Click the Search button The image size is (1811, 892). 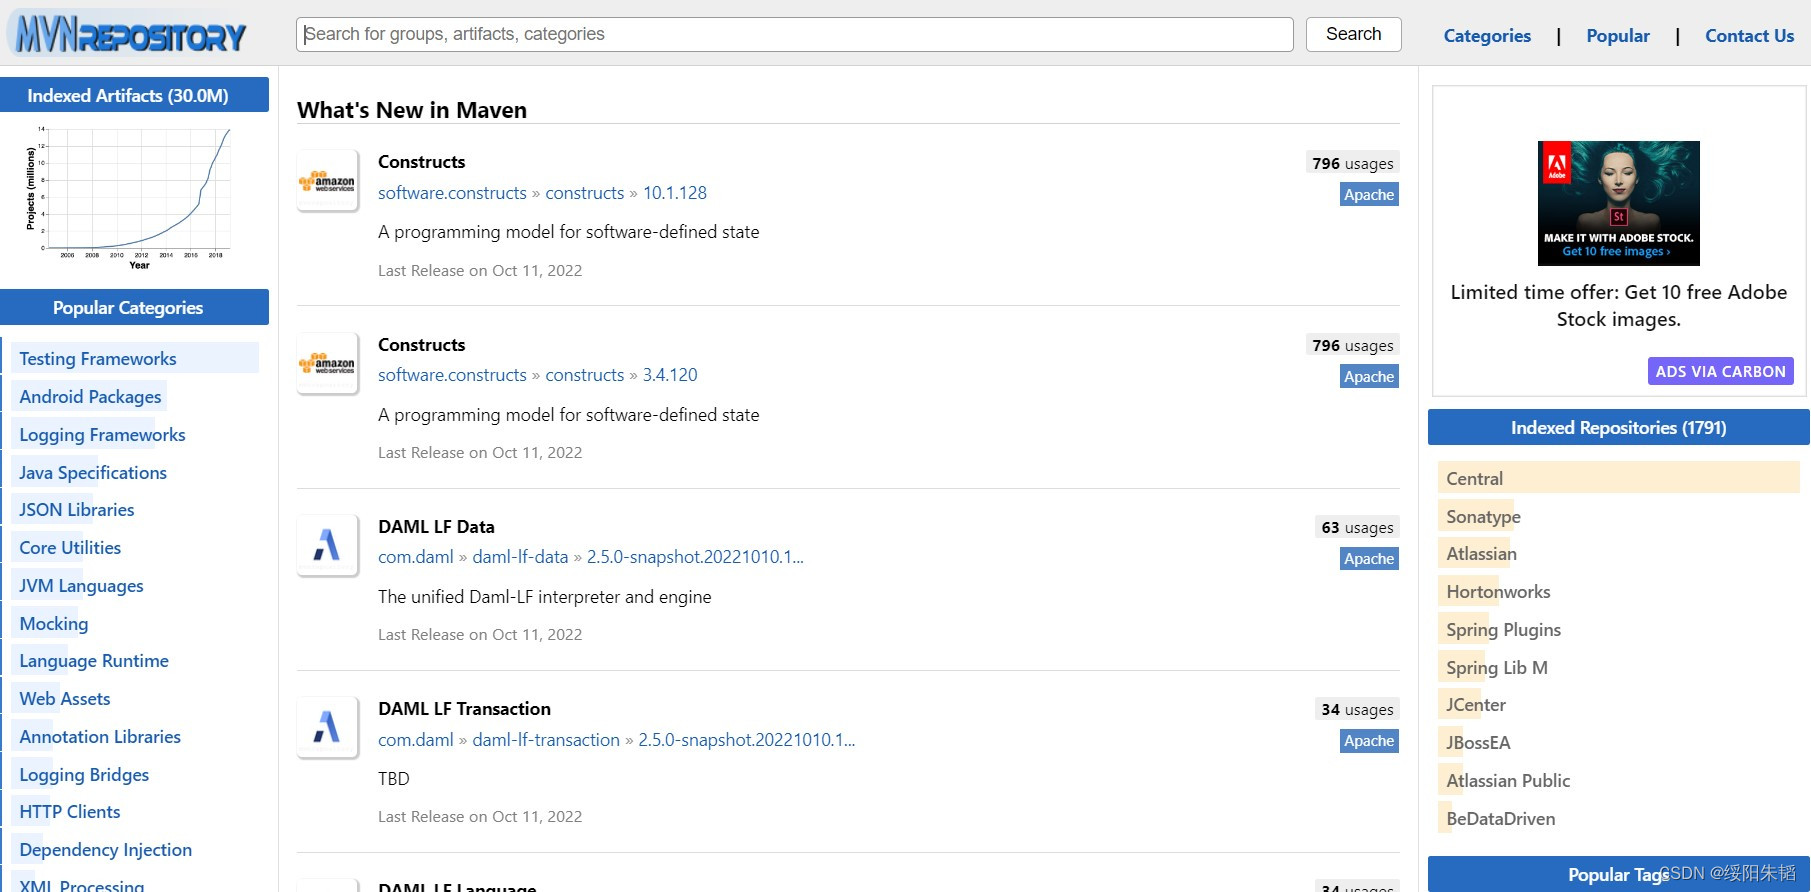tap(1353, 34)
